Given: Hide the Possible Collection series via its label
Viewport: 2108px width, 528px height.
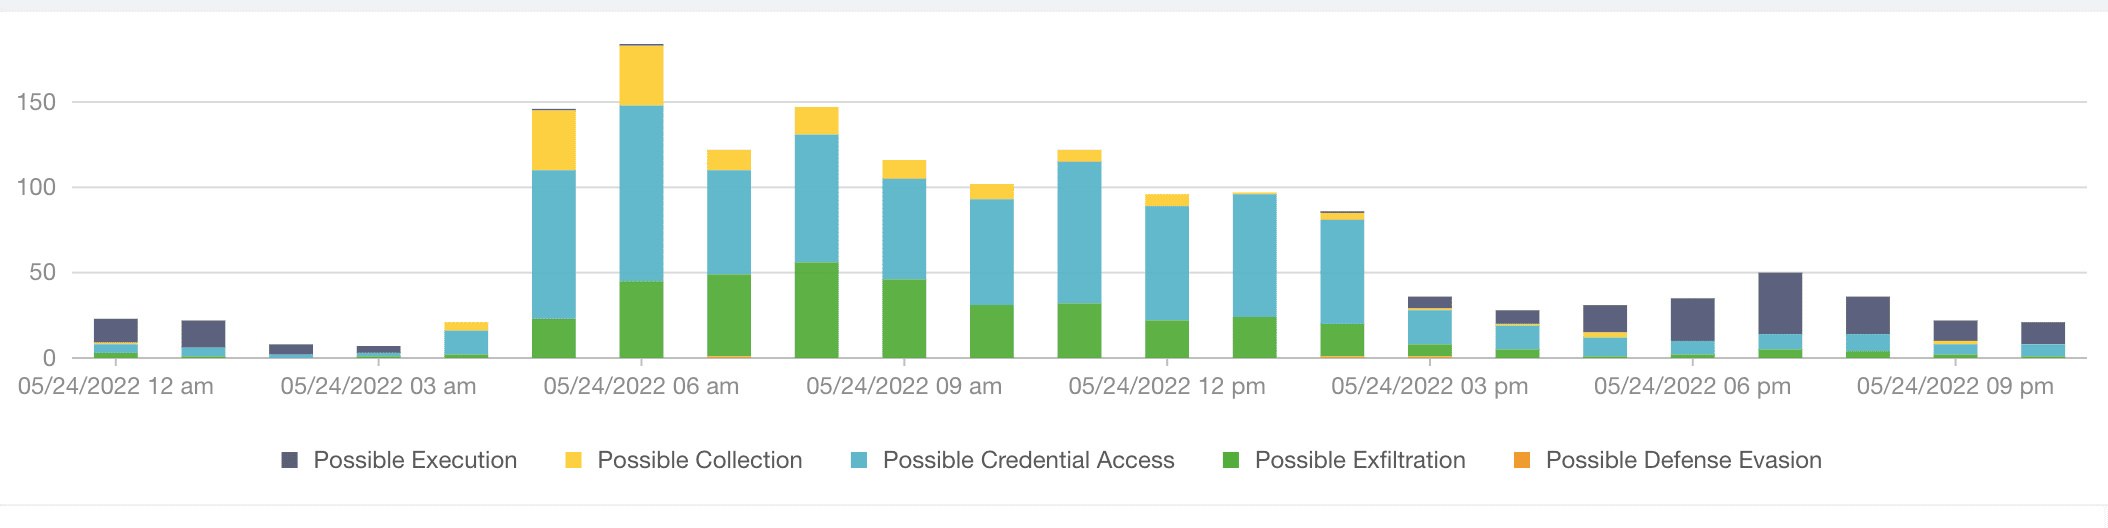Looking at the screenshot, I should point(699,460).
